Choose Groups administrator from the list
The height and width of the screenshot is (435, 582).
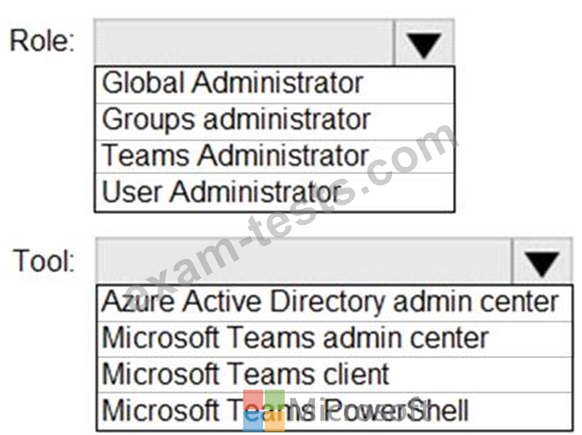click(x=275, y=122)
